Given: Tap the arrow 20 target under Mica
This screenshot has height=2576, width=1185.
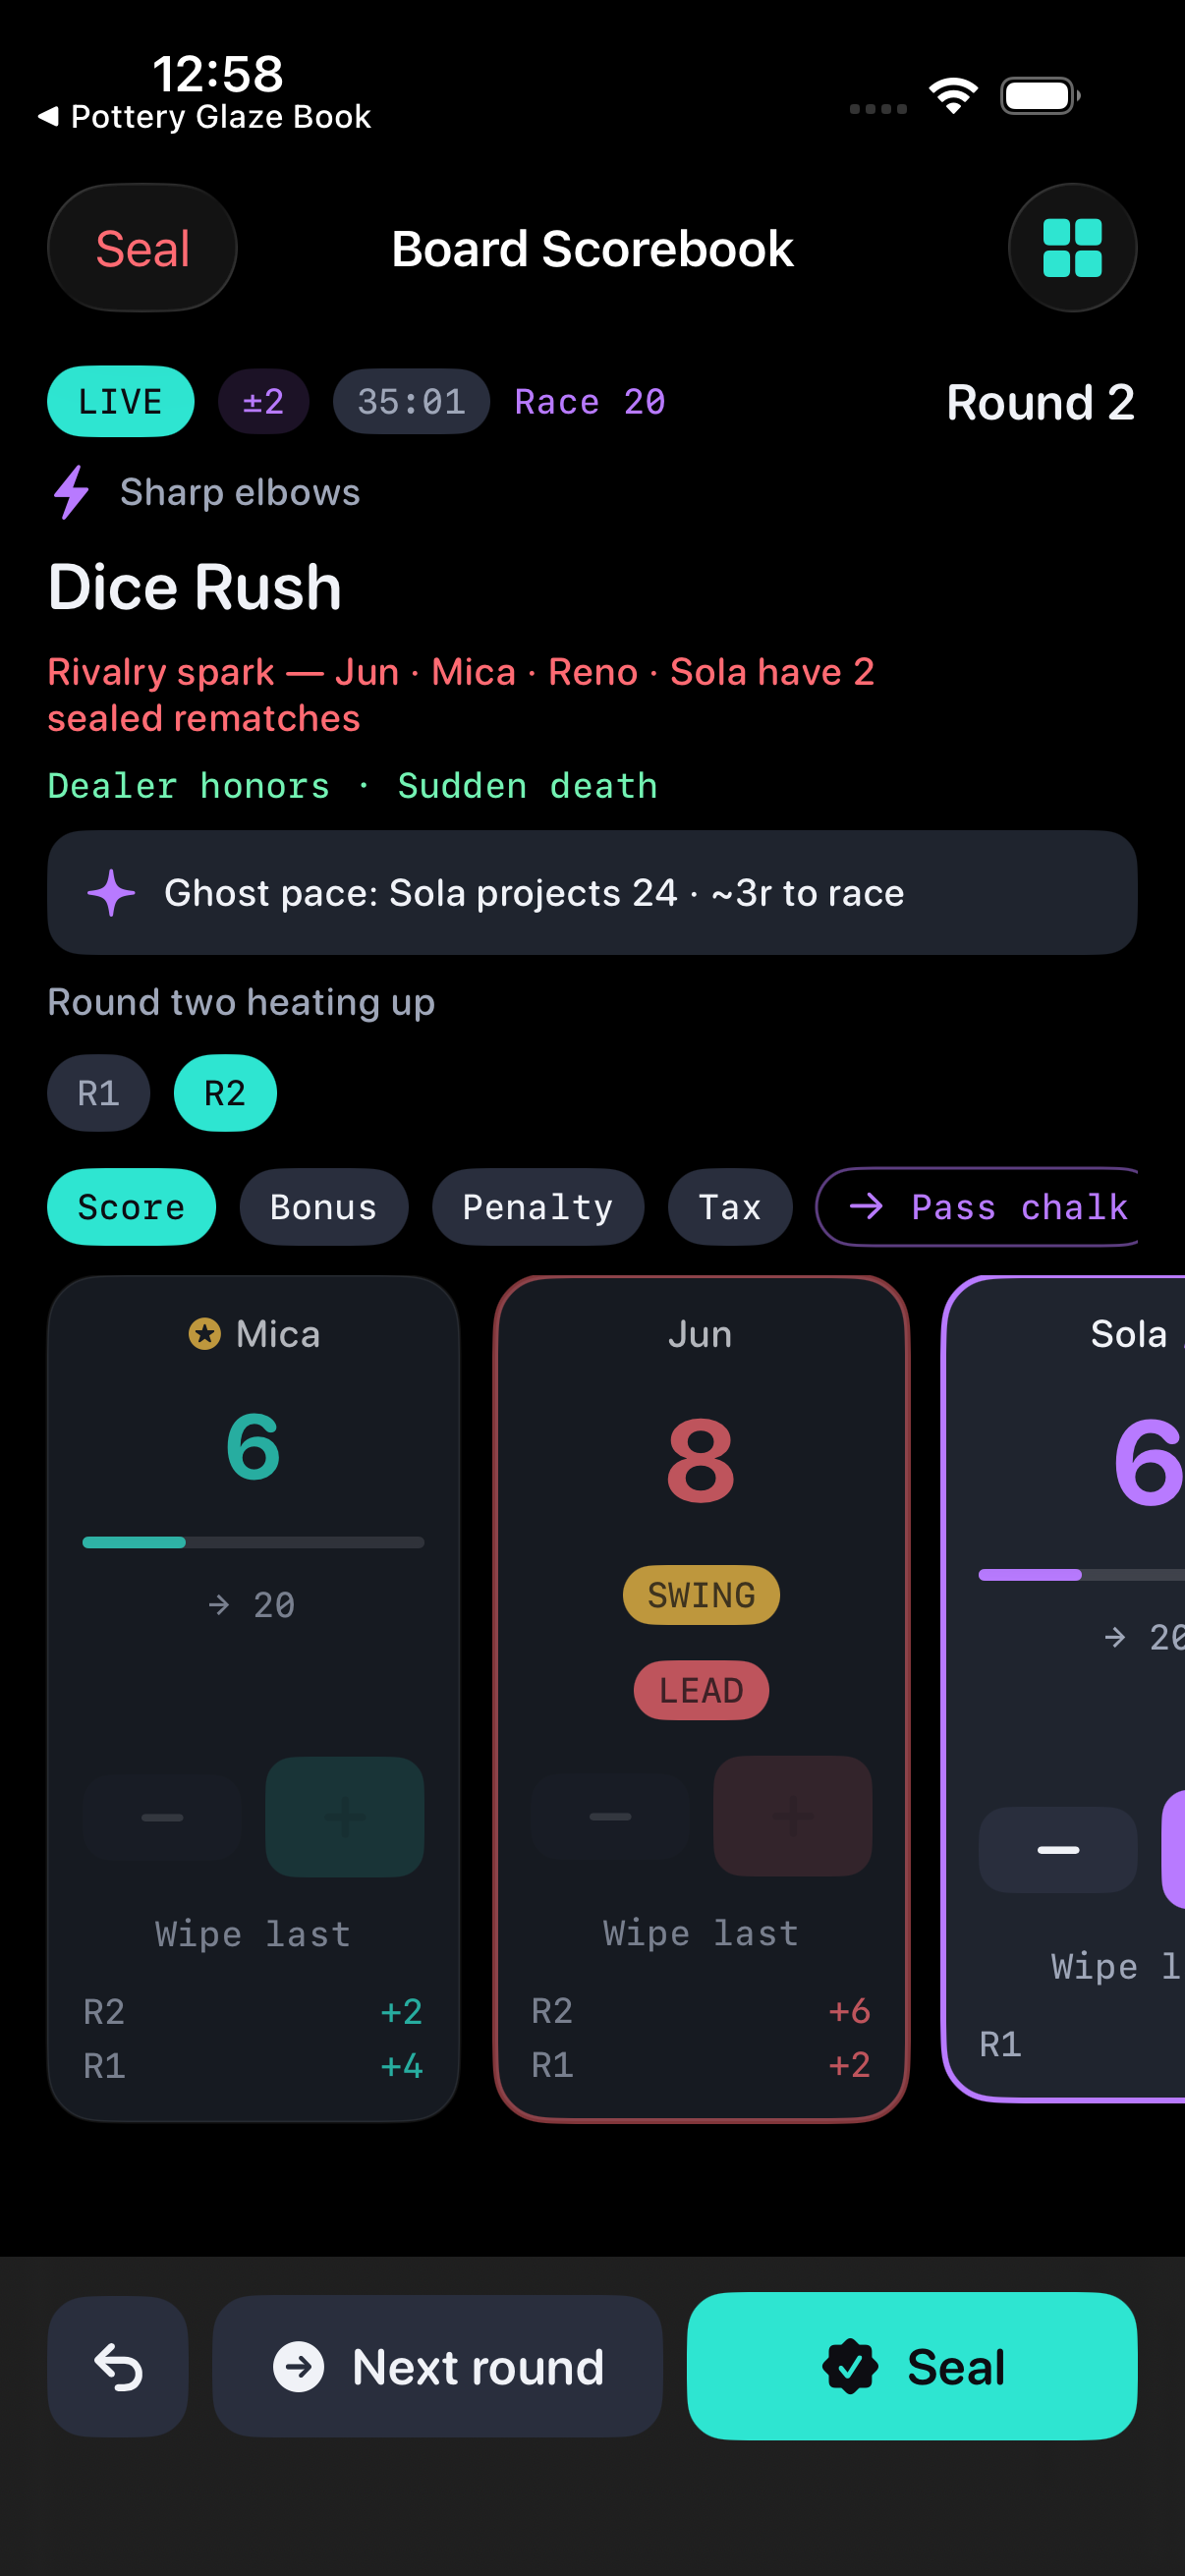Looking at the screenshot, I should click(253, 1605).
